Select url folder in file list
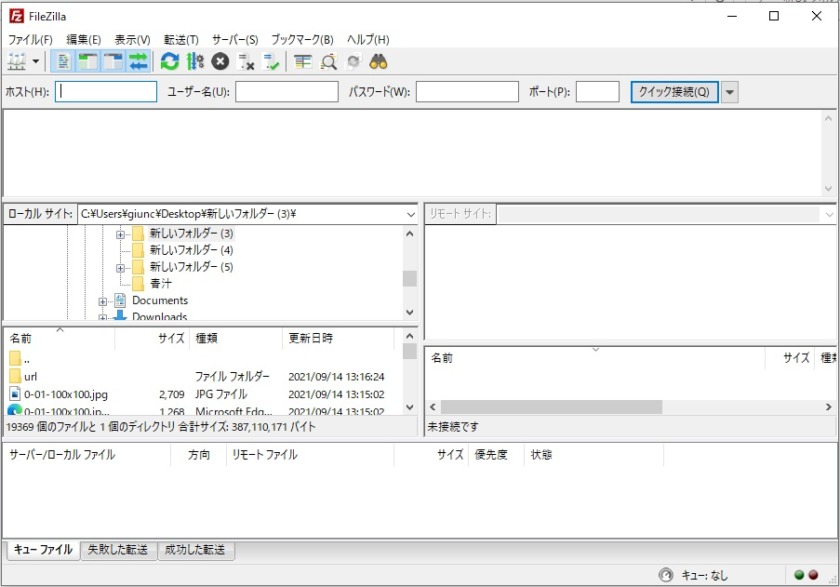The image size is (840, 587). click(x=204, y=377)
